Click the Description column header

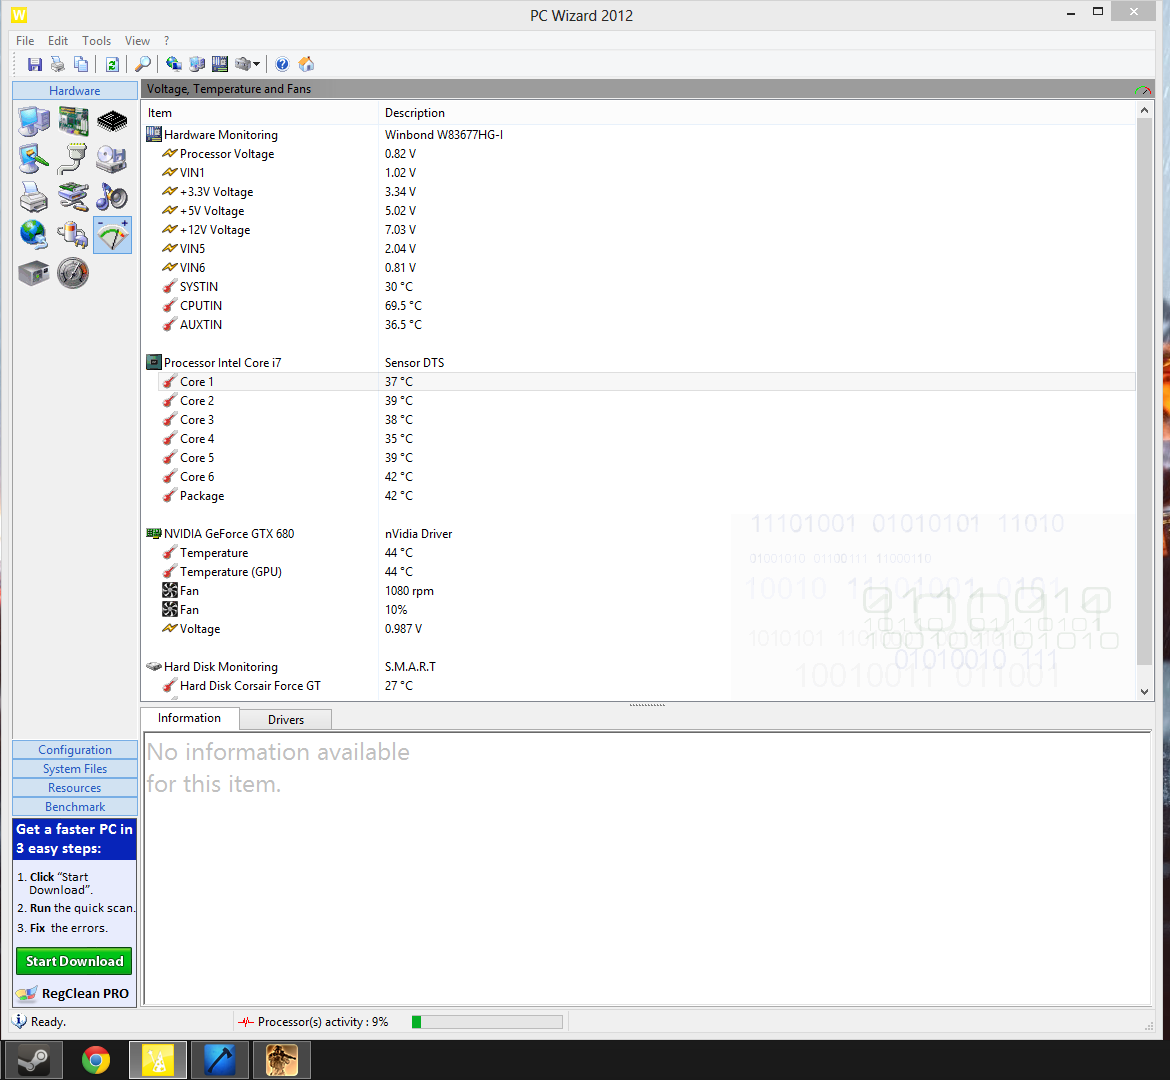click(x=757, y=113)
